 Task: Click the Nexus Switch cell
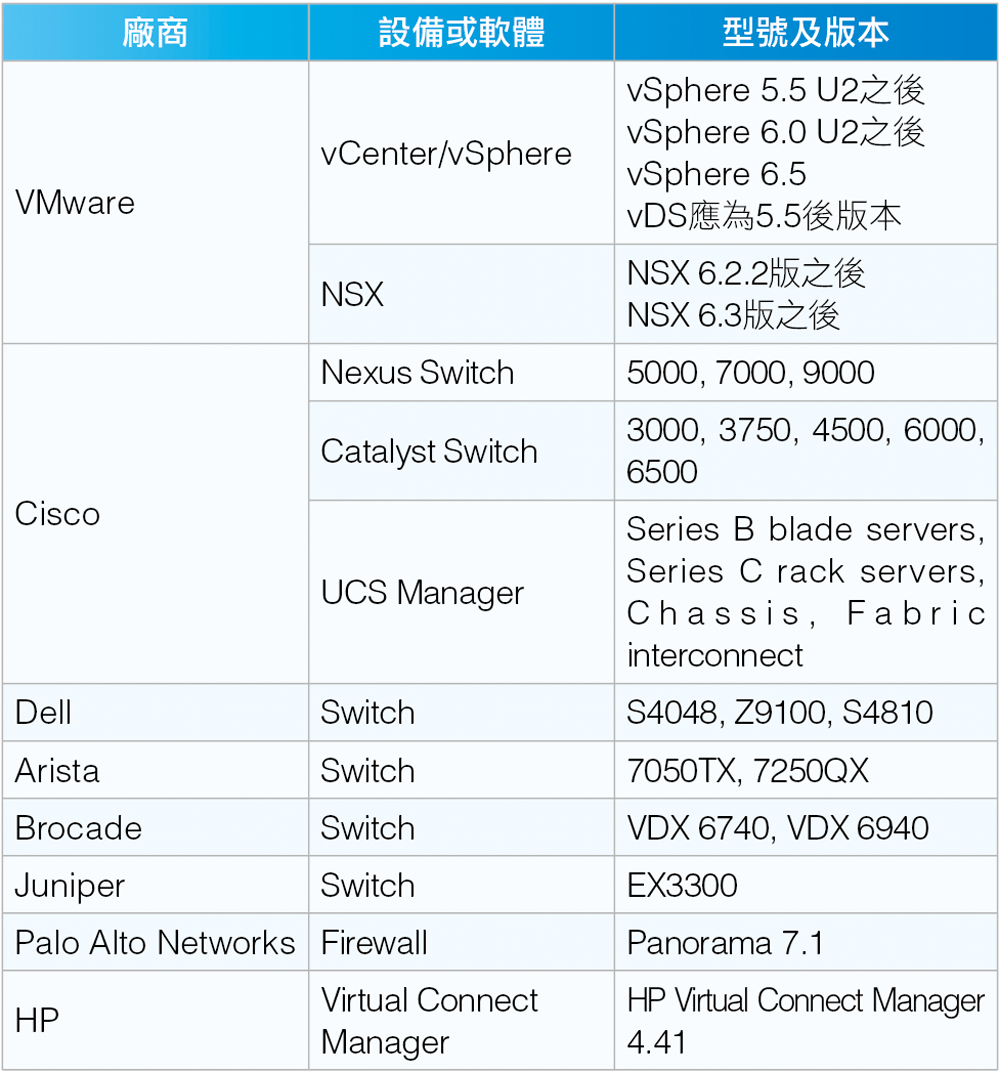tap(461, 373)
